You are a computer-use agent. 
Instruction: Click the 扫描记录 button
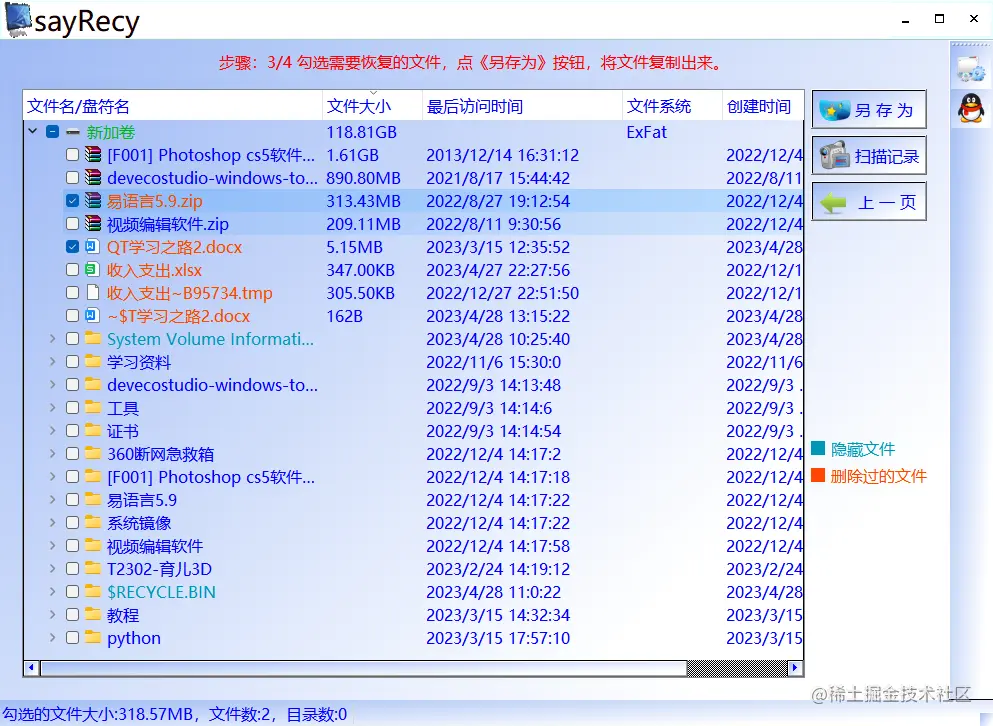click(x=870, y=155)
